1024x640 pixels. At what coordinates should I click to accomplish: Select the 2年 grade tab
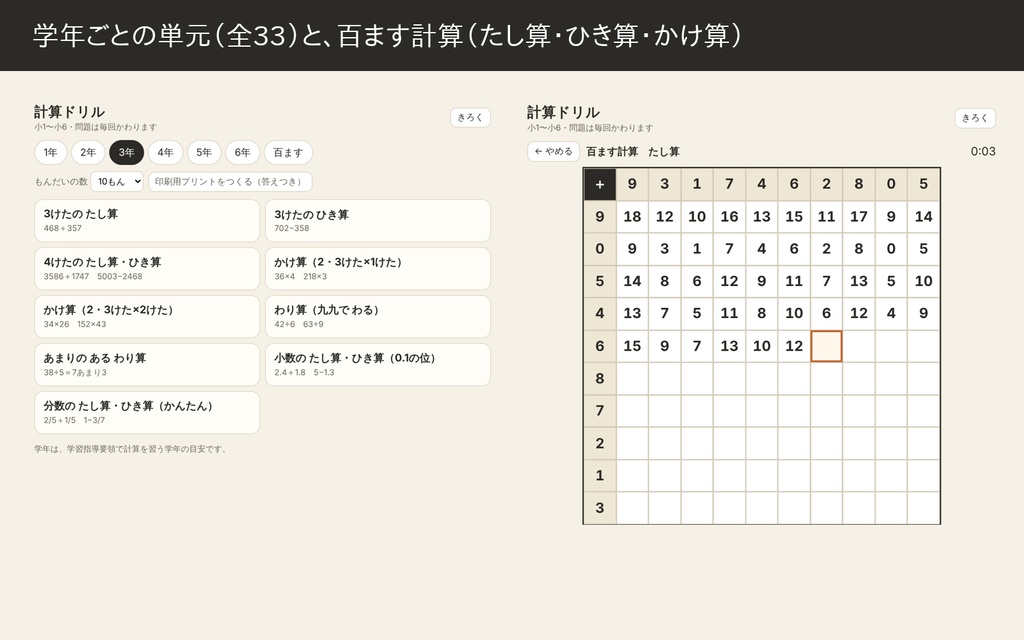click(88, 153)
